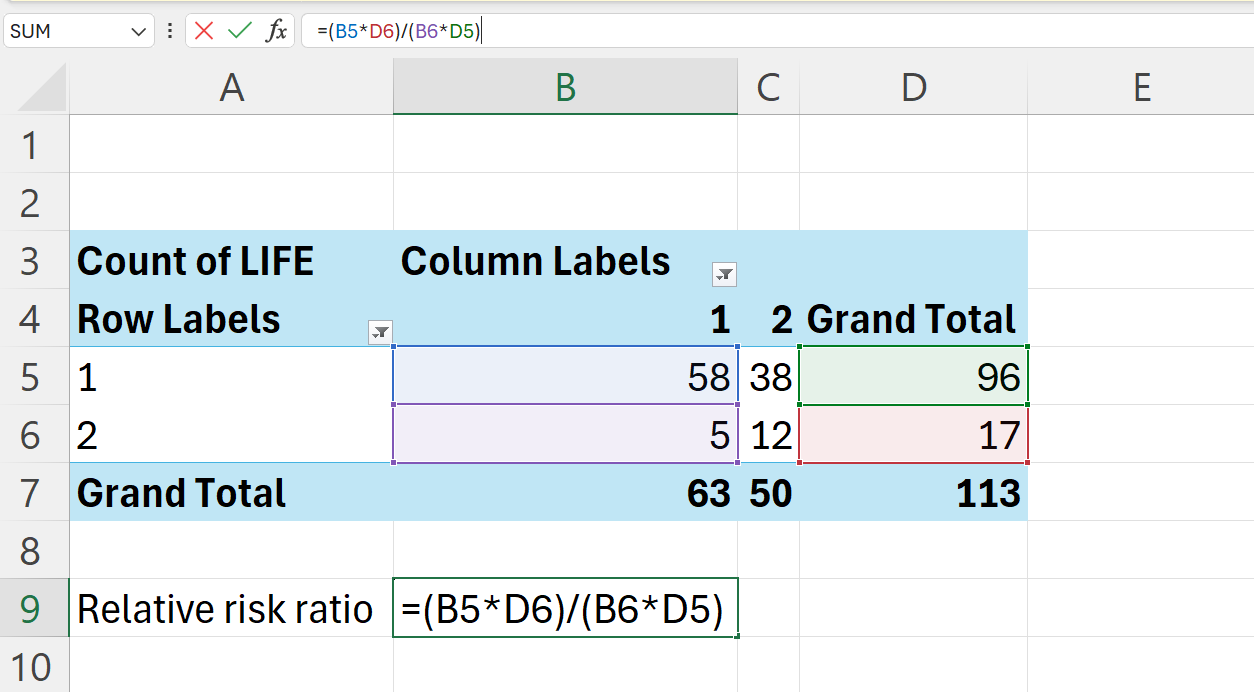Select row 7 header
This screenshot has height=692, width=1254.
coord(34,492)
